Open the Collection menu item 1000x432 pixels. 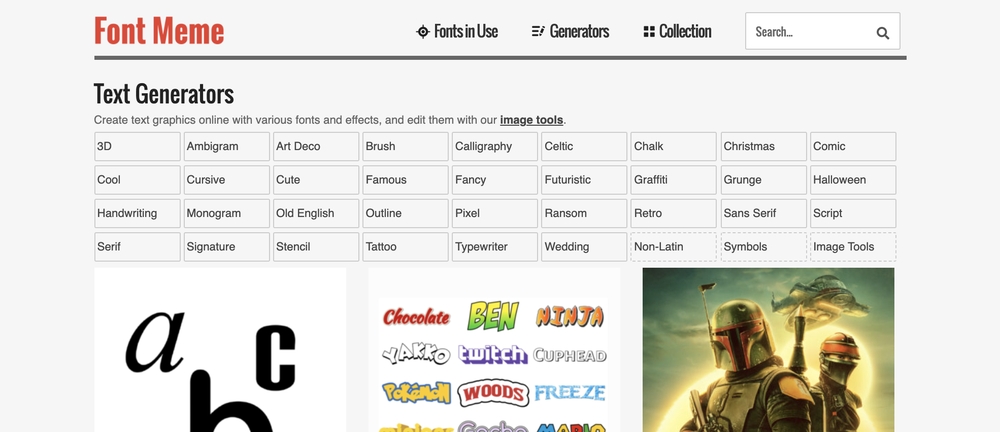coord(677,31)
